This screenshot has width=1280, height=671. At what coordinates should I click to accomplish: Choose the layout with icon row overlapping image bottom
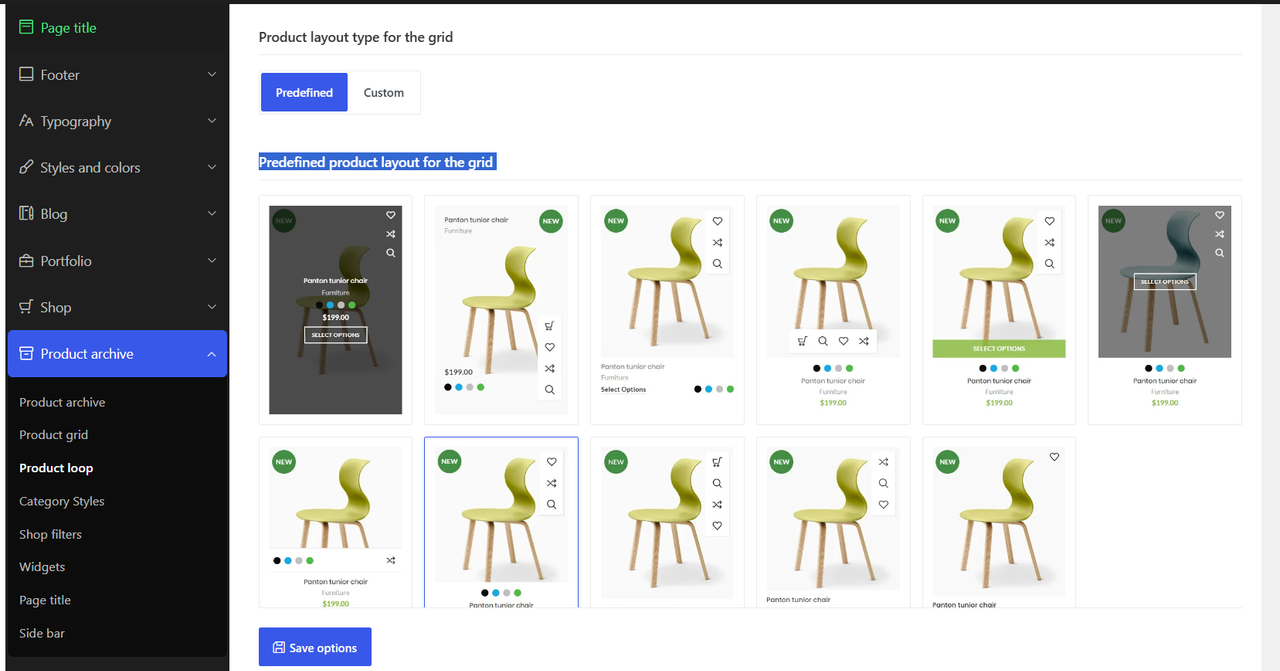click(x=833, y=310)
